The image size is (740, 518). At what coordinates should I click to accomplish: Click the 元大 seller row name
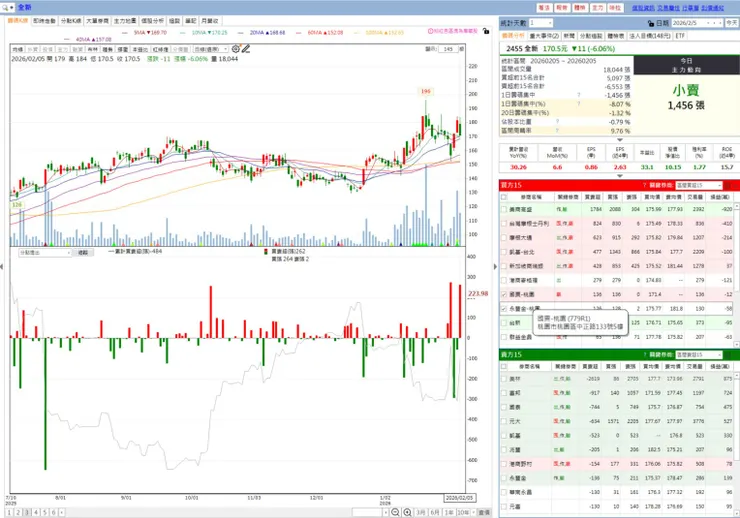coord(515,421)
